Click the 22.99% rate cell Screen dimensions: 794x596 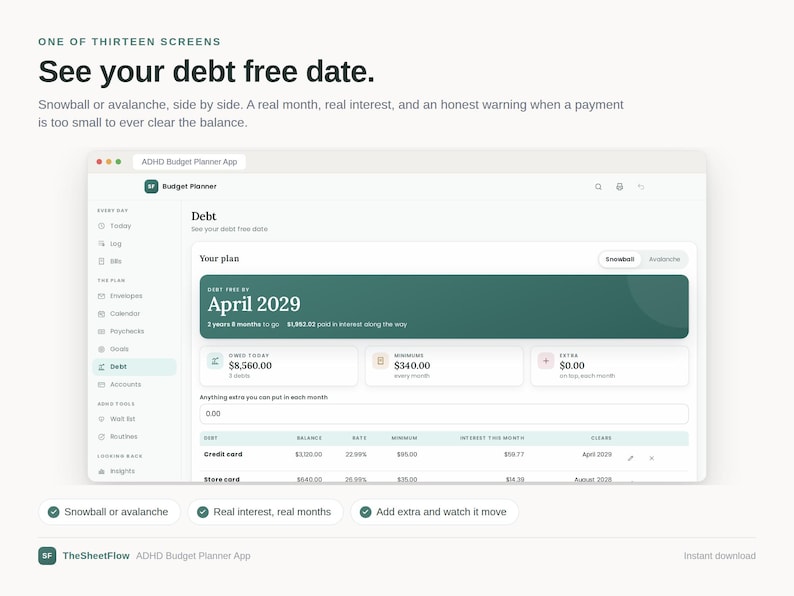tap(356, 454)
